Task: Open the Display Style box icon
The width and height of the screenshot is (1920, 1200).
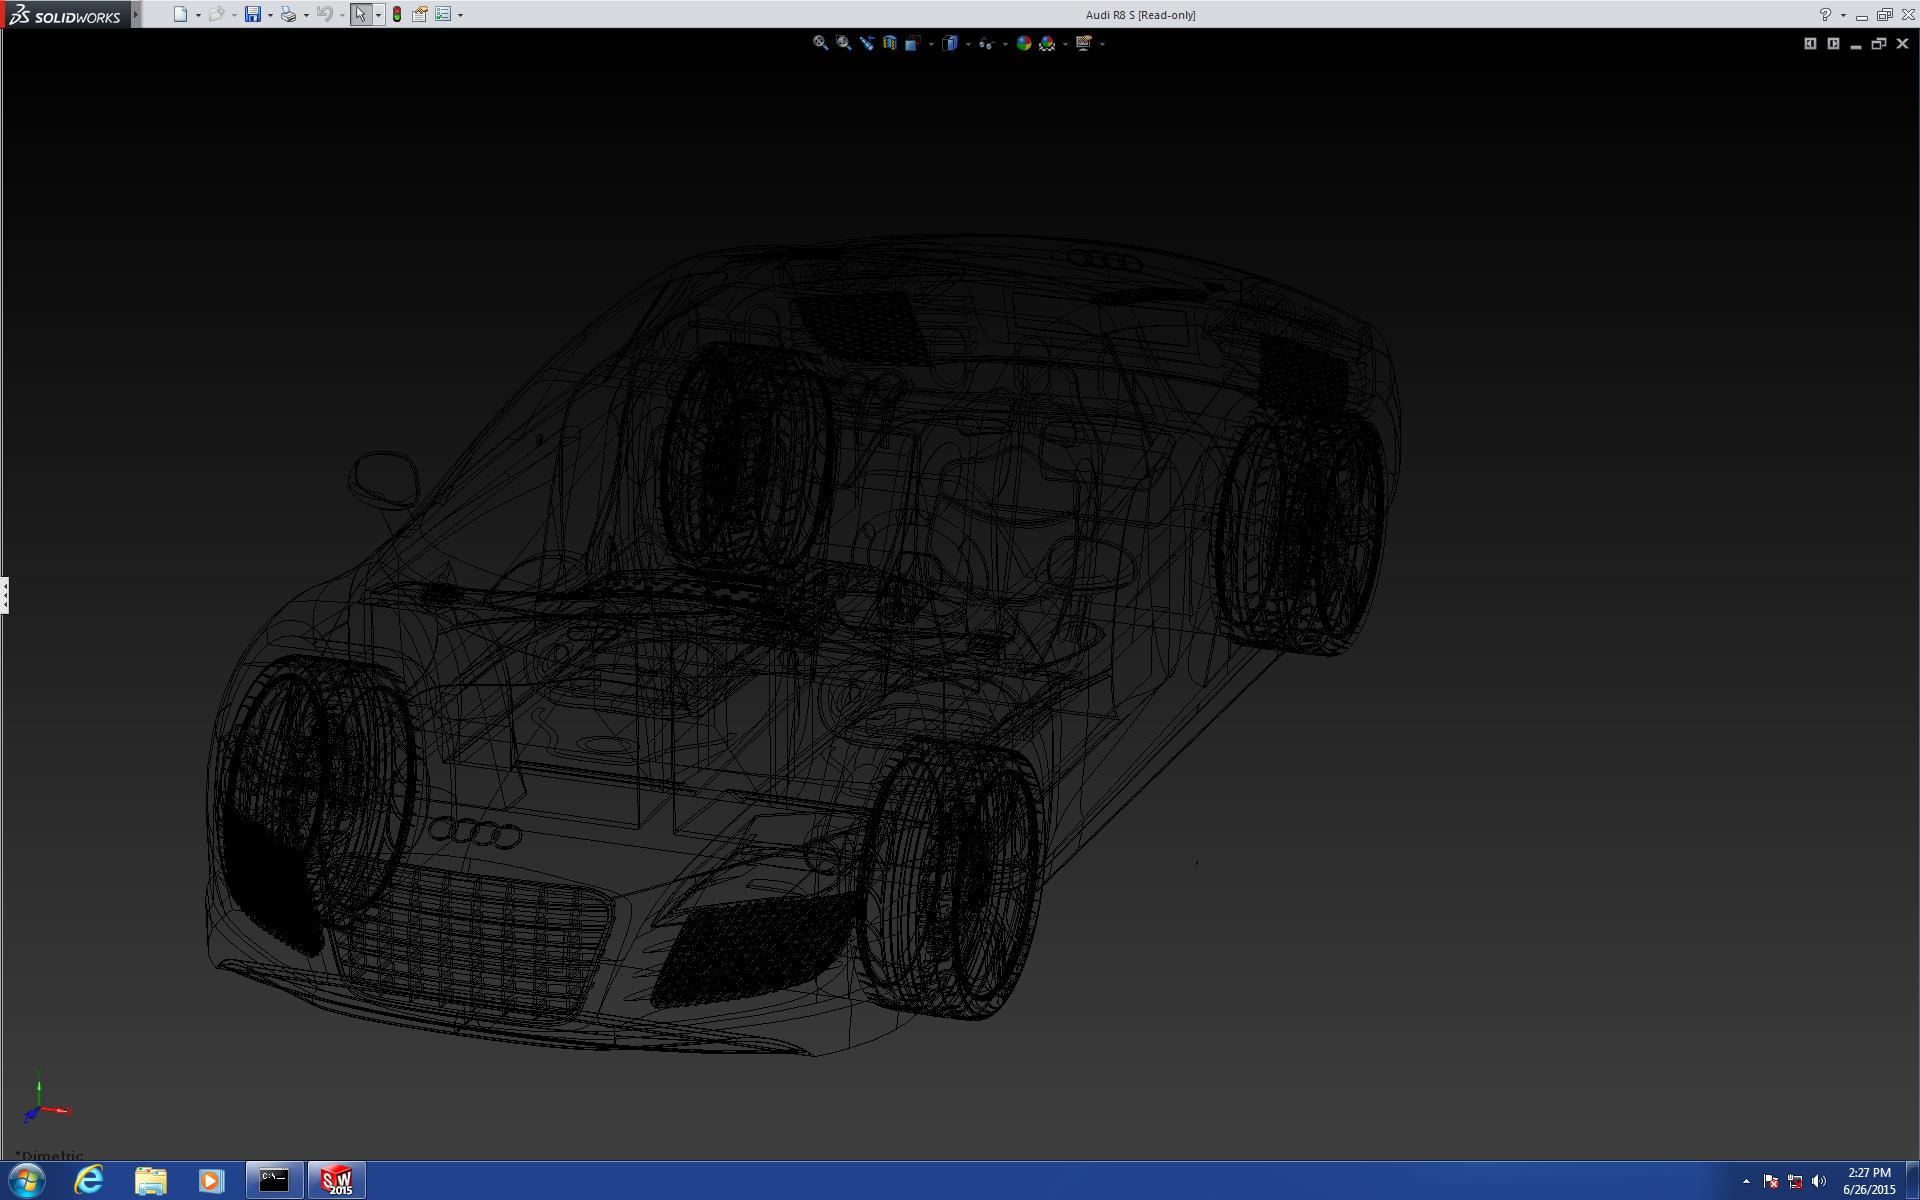Action: 950,43
